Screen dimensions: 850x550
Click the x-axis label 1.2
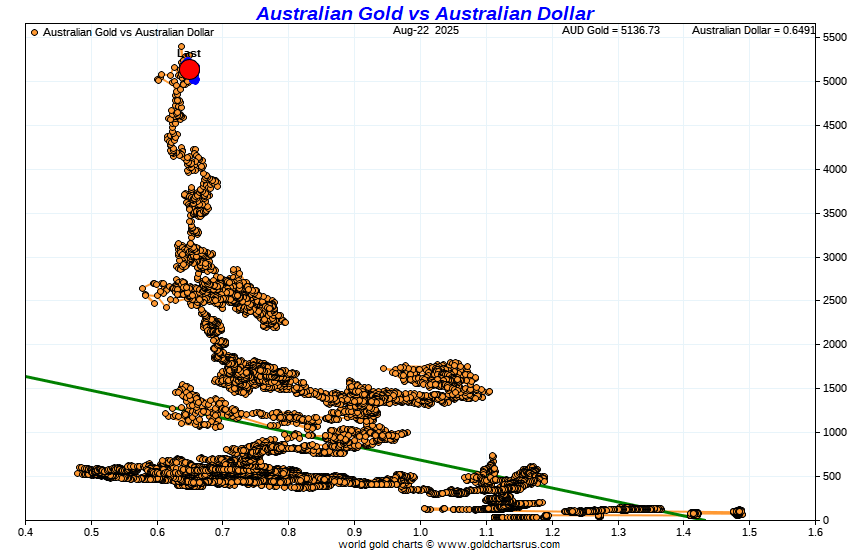coord(552,532)
